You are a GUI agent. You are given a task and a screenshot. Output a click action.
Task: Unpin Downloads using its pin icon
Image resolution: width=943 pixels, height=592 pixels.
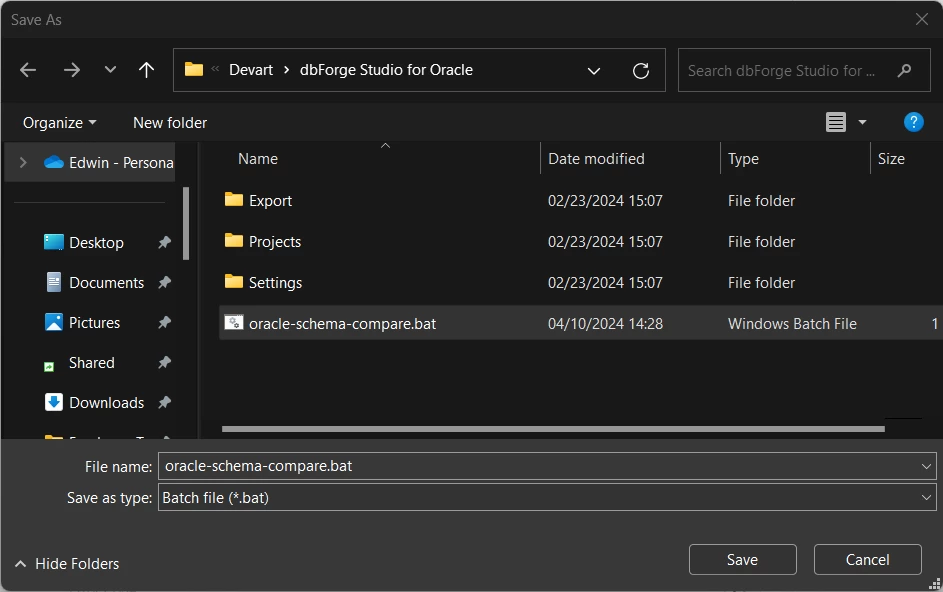tap(164, 402)
